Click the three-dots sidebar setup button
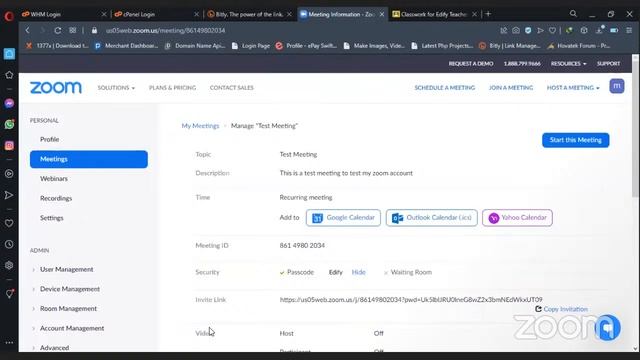Image resolution: width=640 pixels, height=360 pixels. point(9,342)
